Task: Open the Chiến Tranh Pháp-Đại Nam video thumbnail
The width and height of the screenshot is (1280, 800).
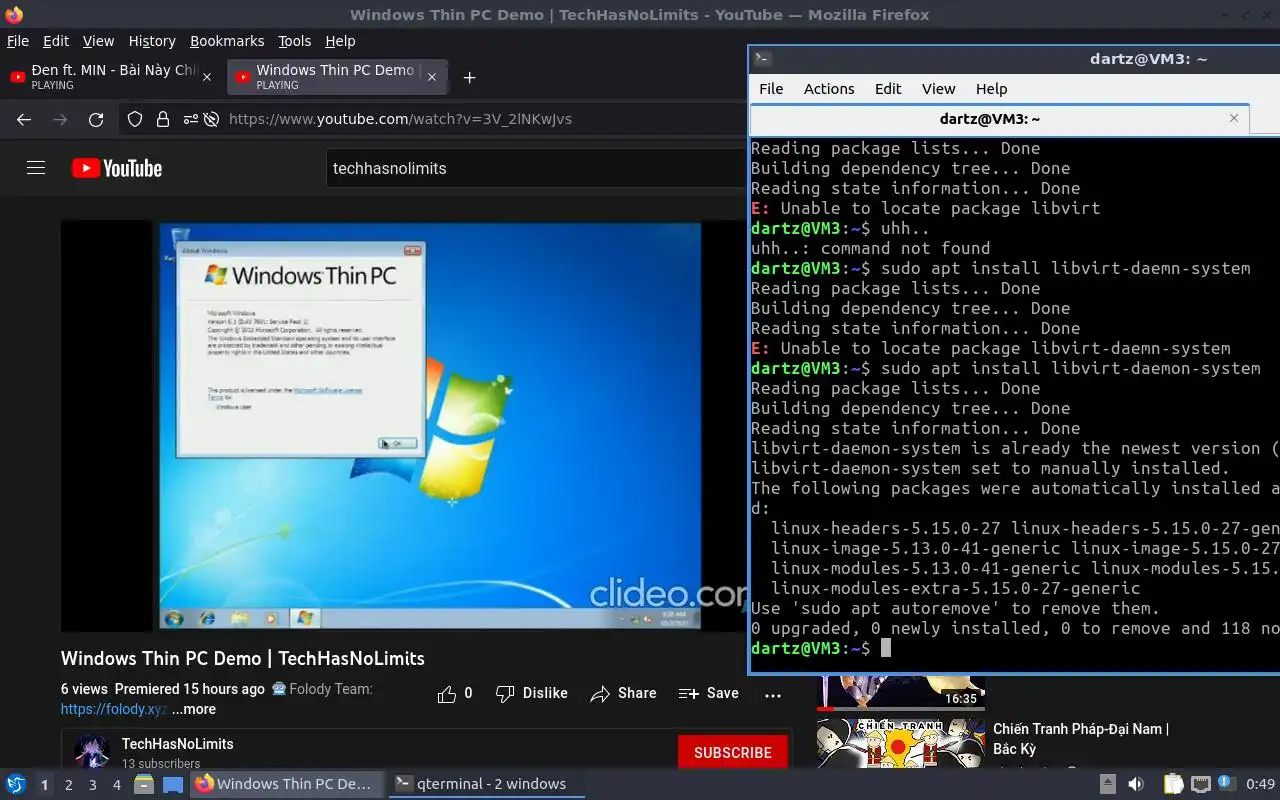Action: 900,743
